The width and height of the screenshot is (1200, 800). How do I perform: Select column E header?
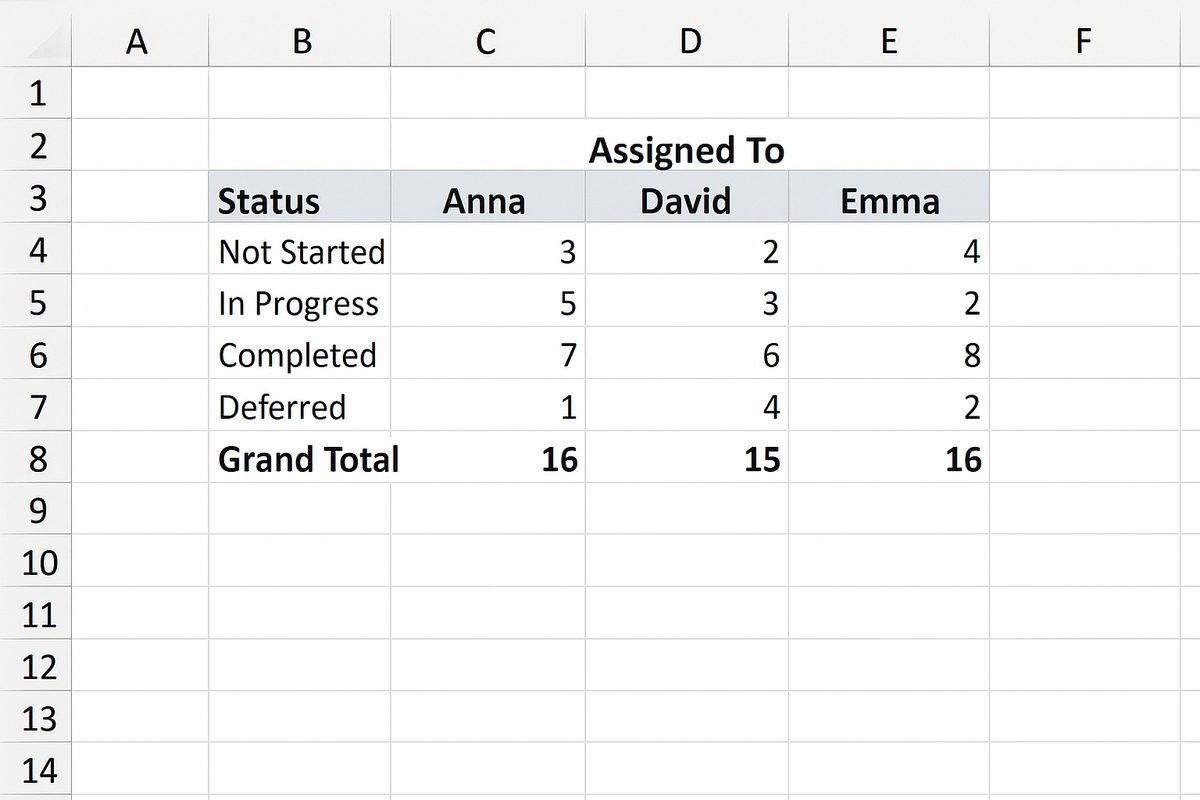(x=888, y=42)
